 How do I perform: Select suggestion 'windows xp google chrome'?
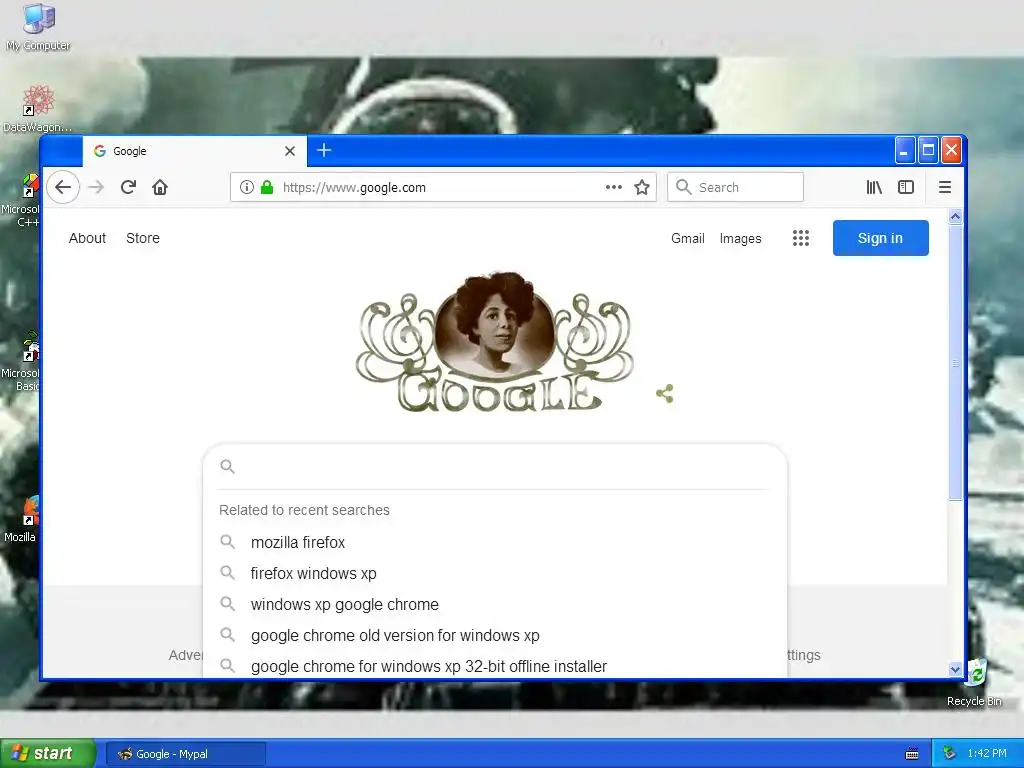point(495,604)
